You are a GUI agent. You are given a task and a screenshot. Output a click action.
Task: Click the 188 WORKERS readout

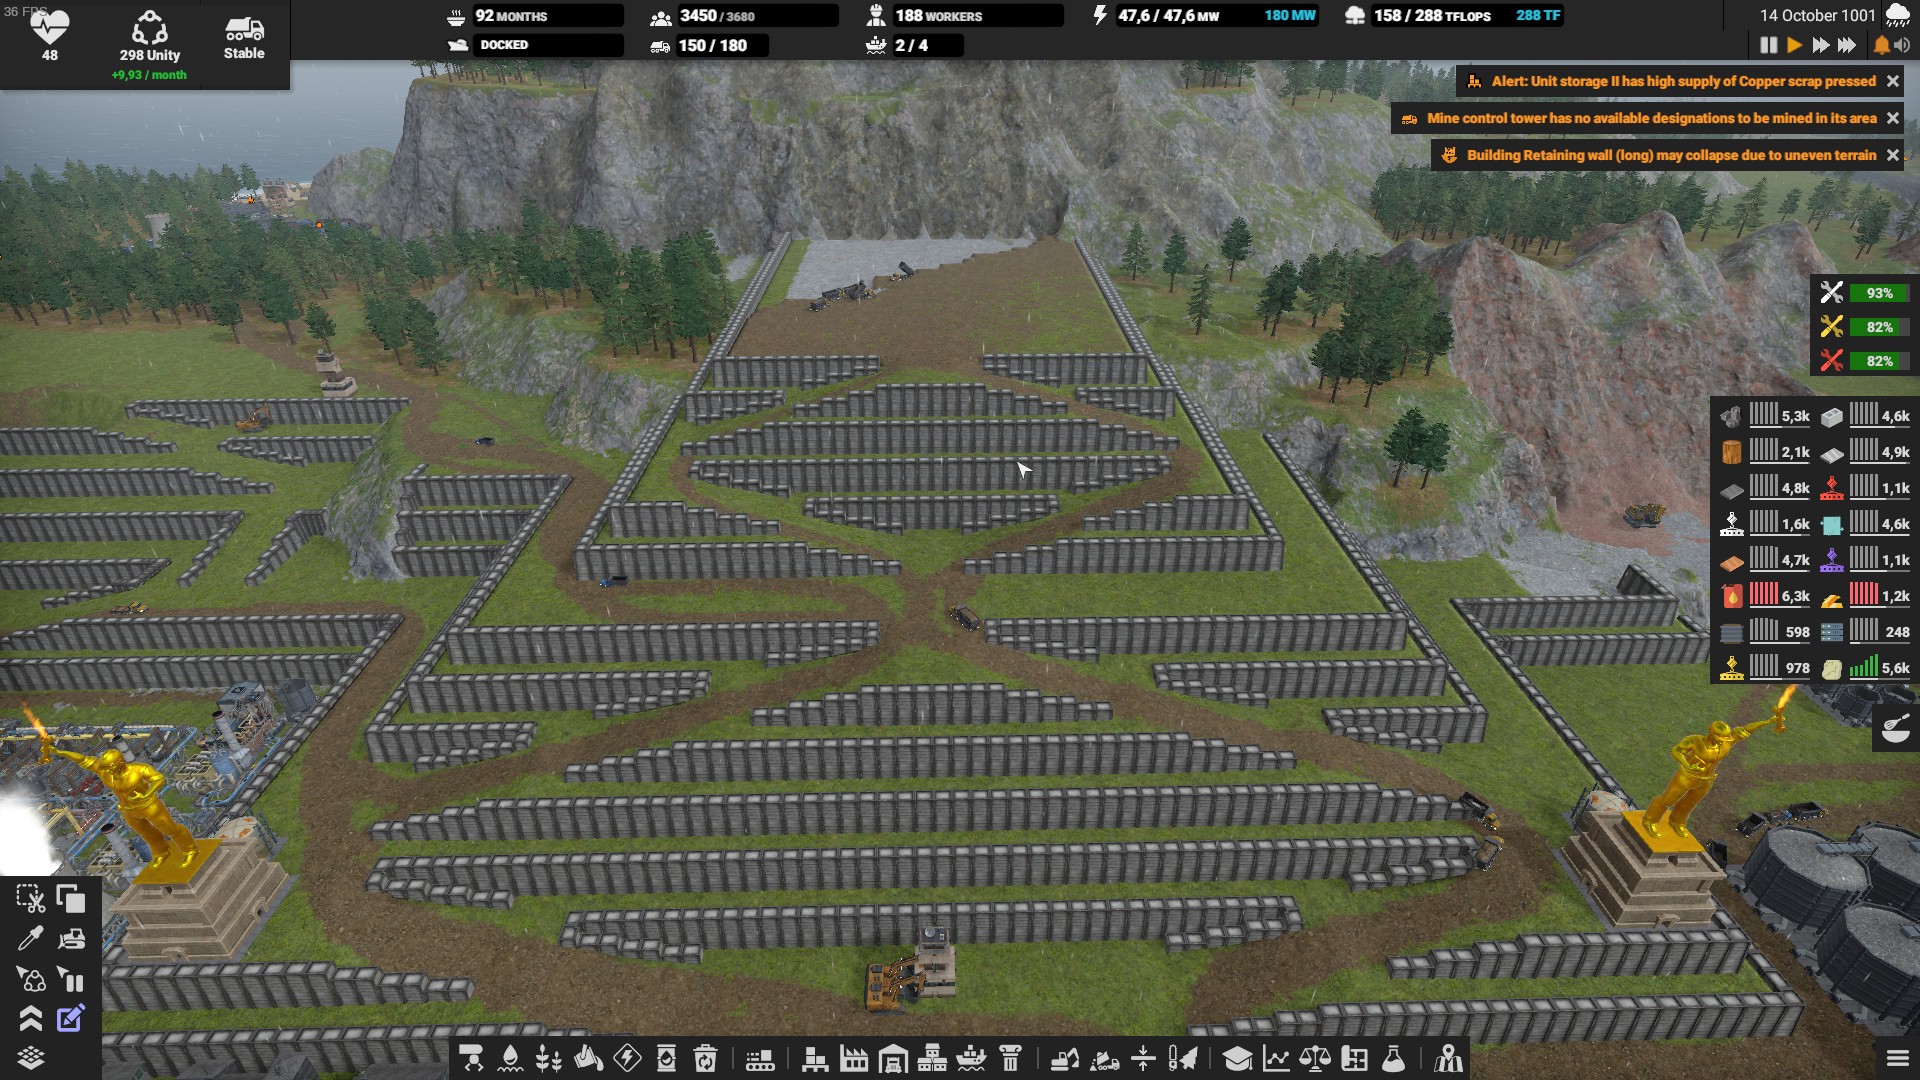pos(963,16)
